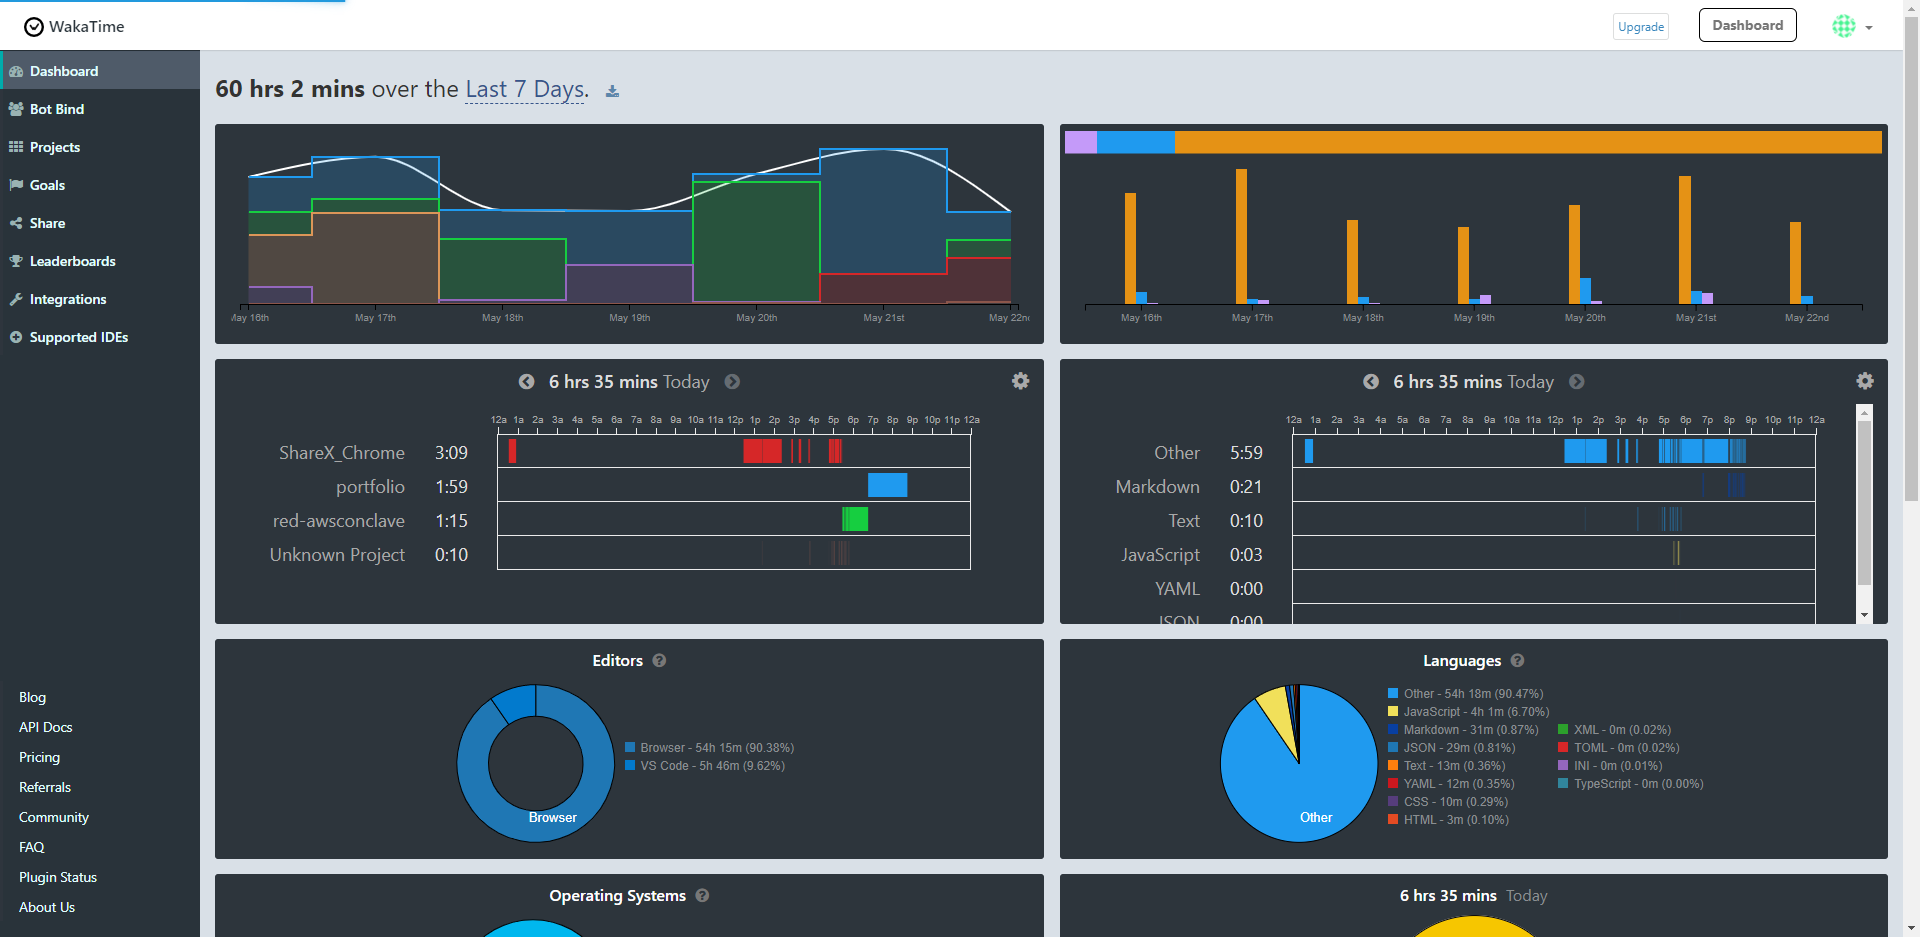Click the VS Code legend color swatch
Viewport: 1920px width, 937px height.
(630, 765)
